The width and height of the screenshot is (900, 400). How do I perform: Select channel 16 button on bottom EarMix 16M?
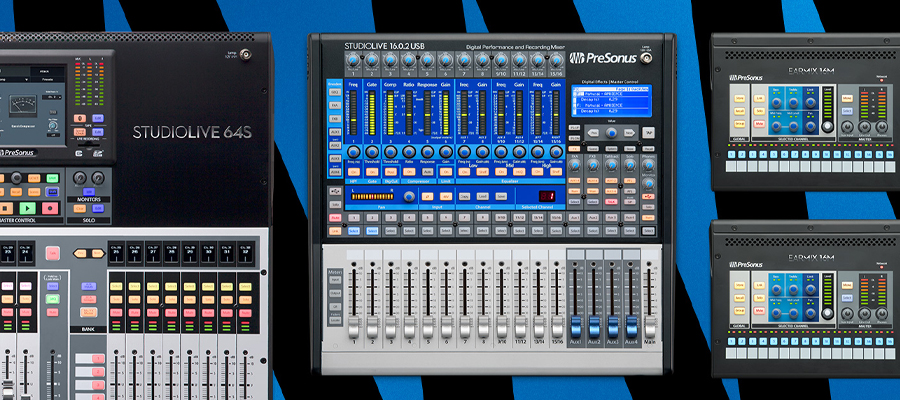(890, 341)
